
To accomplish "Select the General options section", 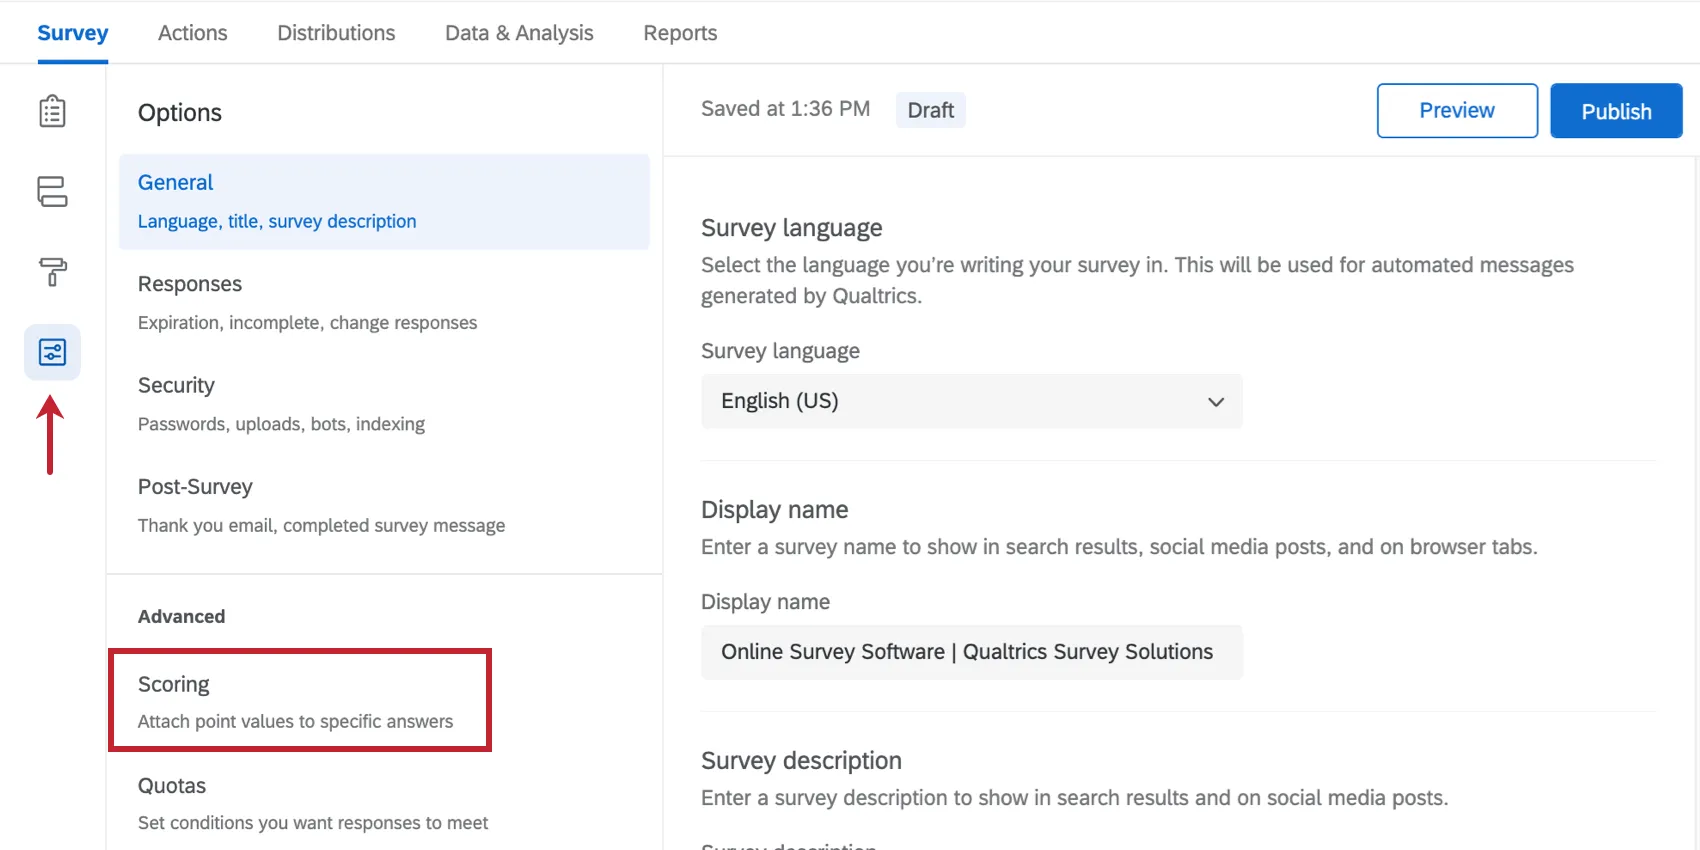I will (x=384, y=201).
